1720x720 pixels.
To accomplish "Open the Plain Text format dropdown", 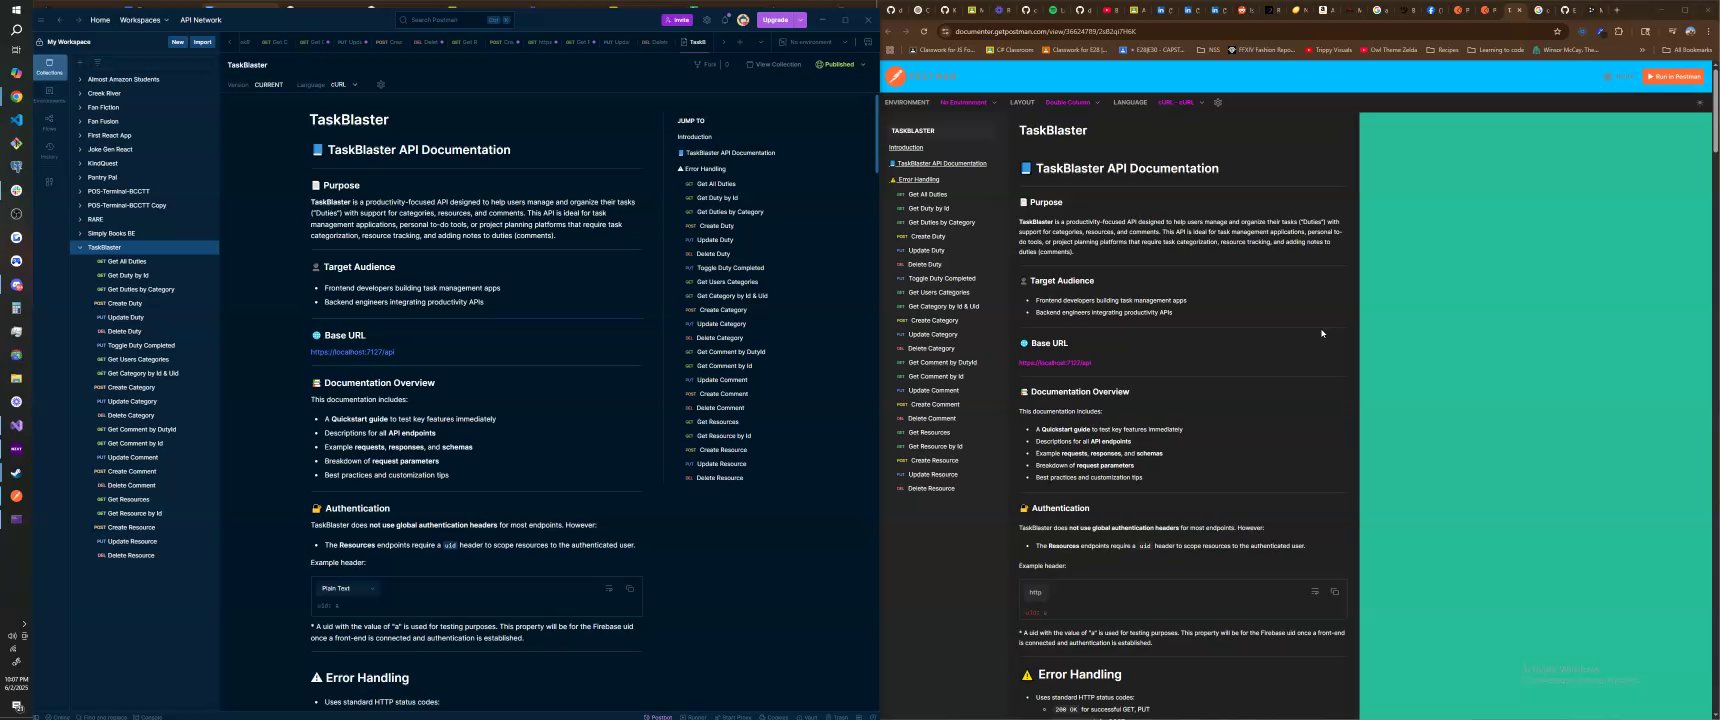I will click(347, 589).
